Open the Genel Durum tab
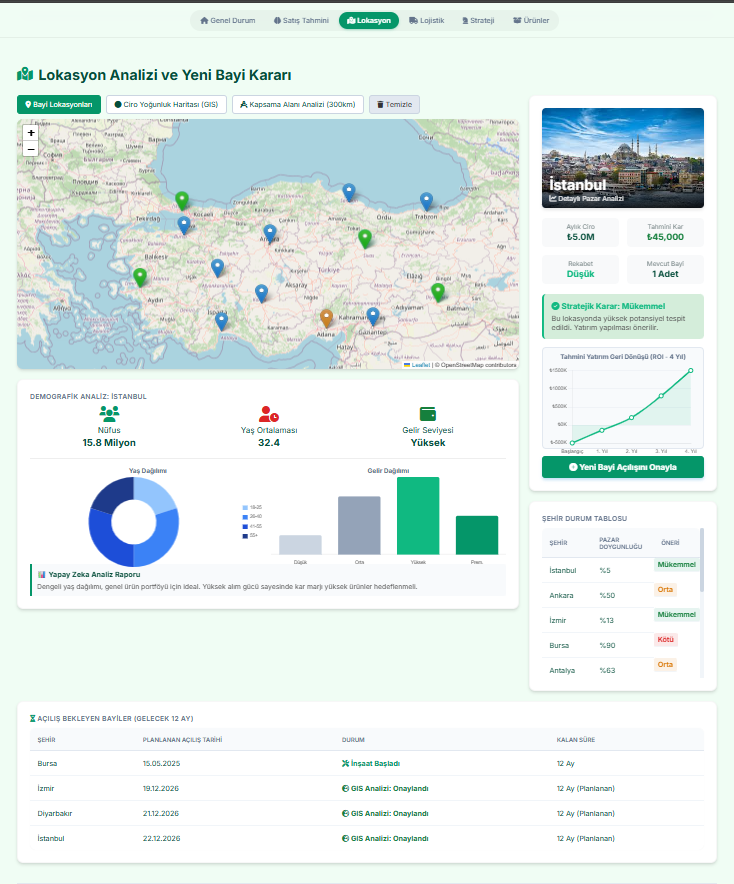734x884 pixels. (228, 20)
